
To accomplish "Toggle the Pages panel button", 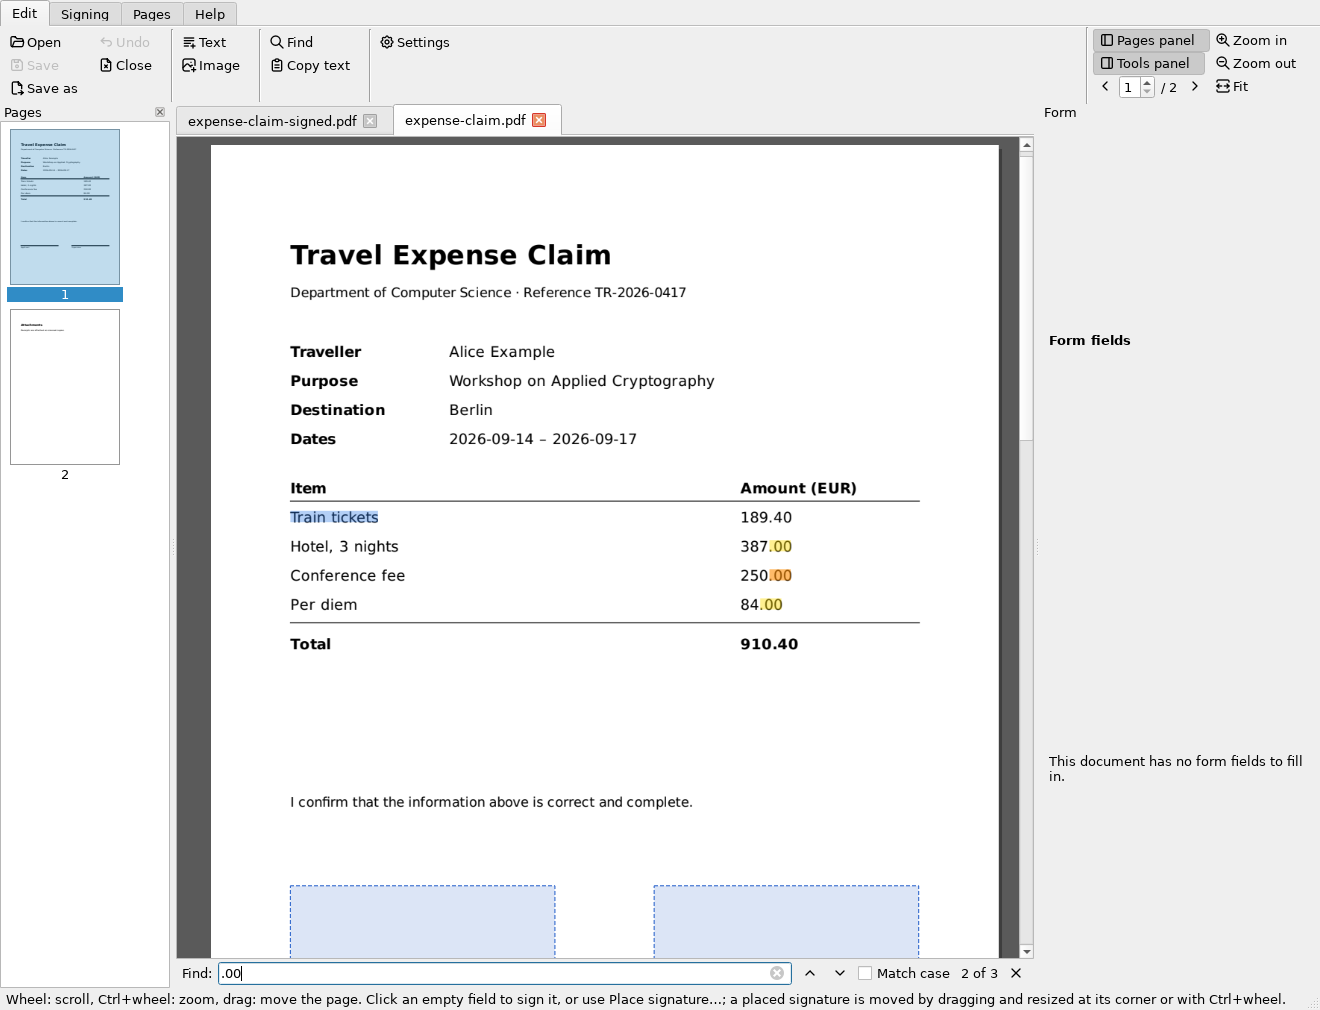I will pyautogui.click(x=1150, y=40).
